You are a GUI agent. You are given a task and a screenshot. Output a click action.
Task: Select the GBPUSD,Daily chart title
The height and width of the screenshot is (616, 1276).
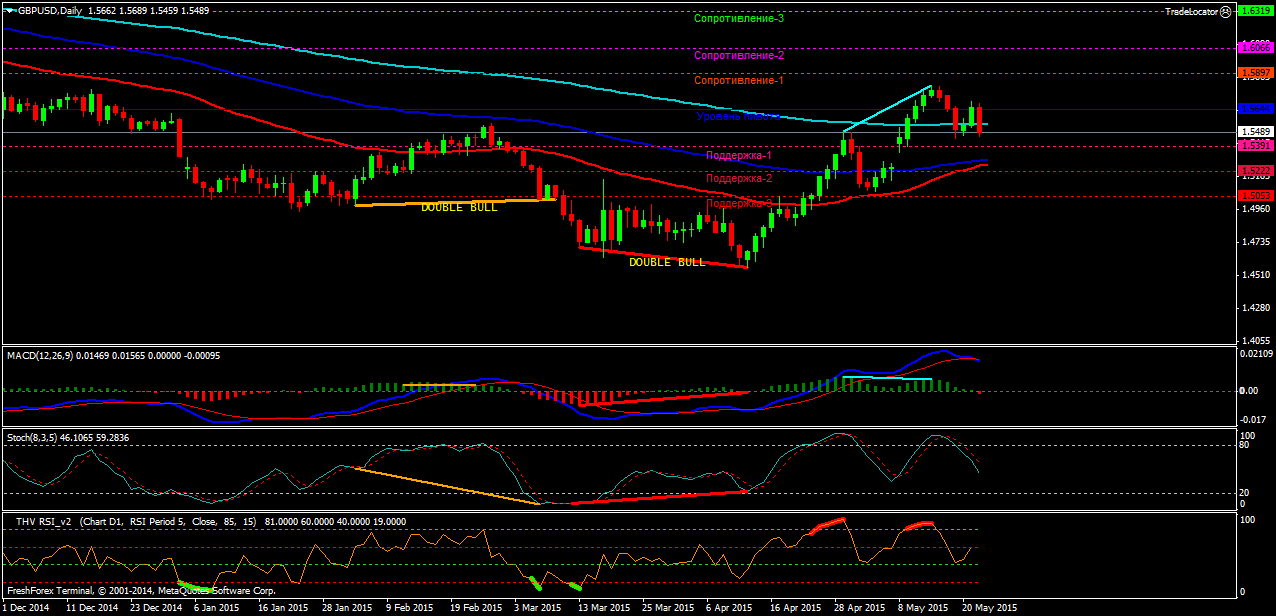click(49, 11)
